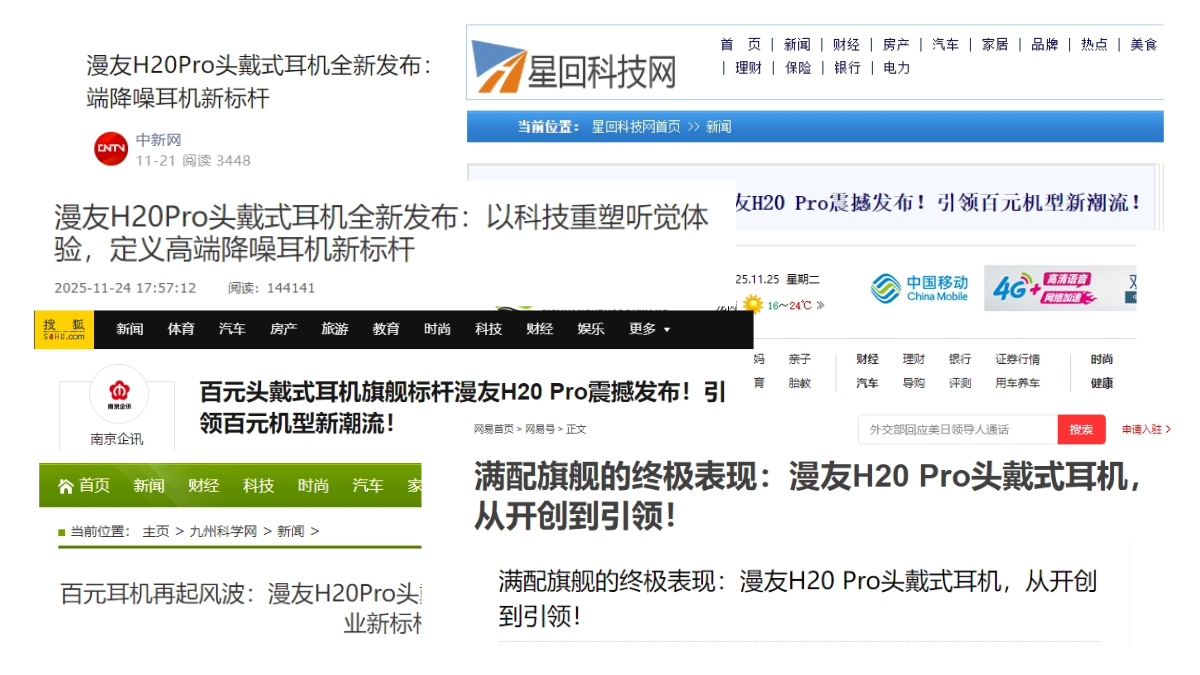Select 财经 in 星回科技网 top menu
This screenshot has height=675, width=1200.
coord(846,44)
